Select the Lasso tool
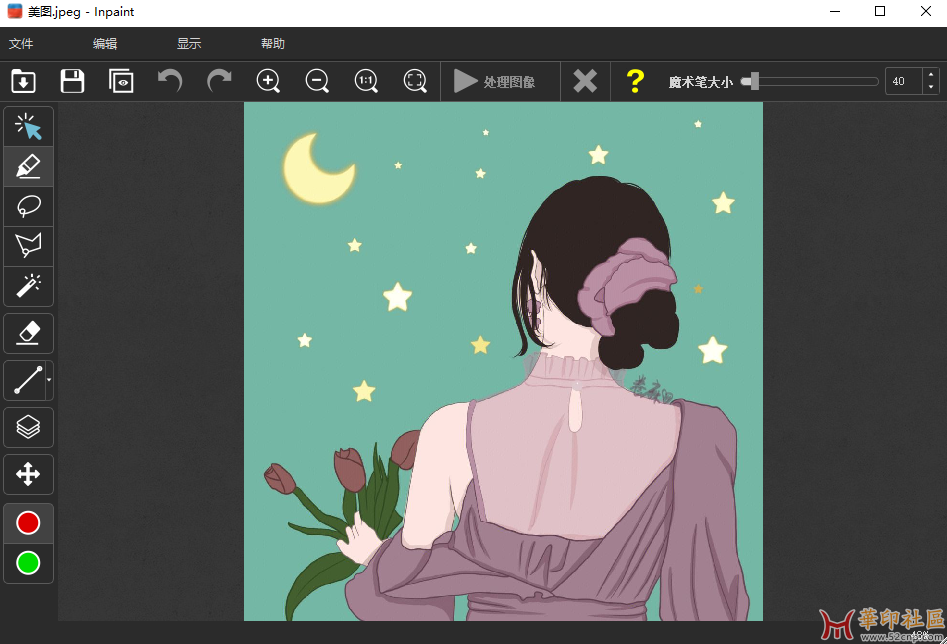 tap(28, 206)
